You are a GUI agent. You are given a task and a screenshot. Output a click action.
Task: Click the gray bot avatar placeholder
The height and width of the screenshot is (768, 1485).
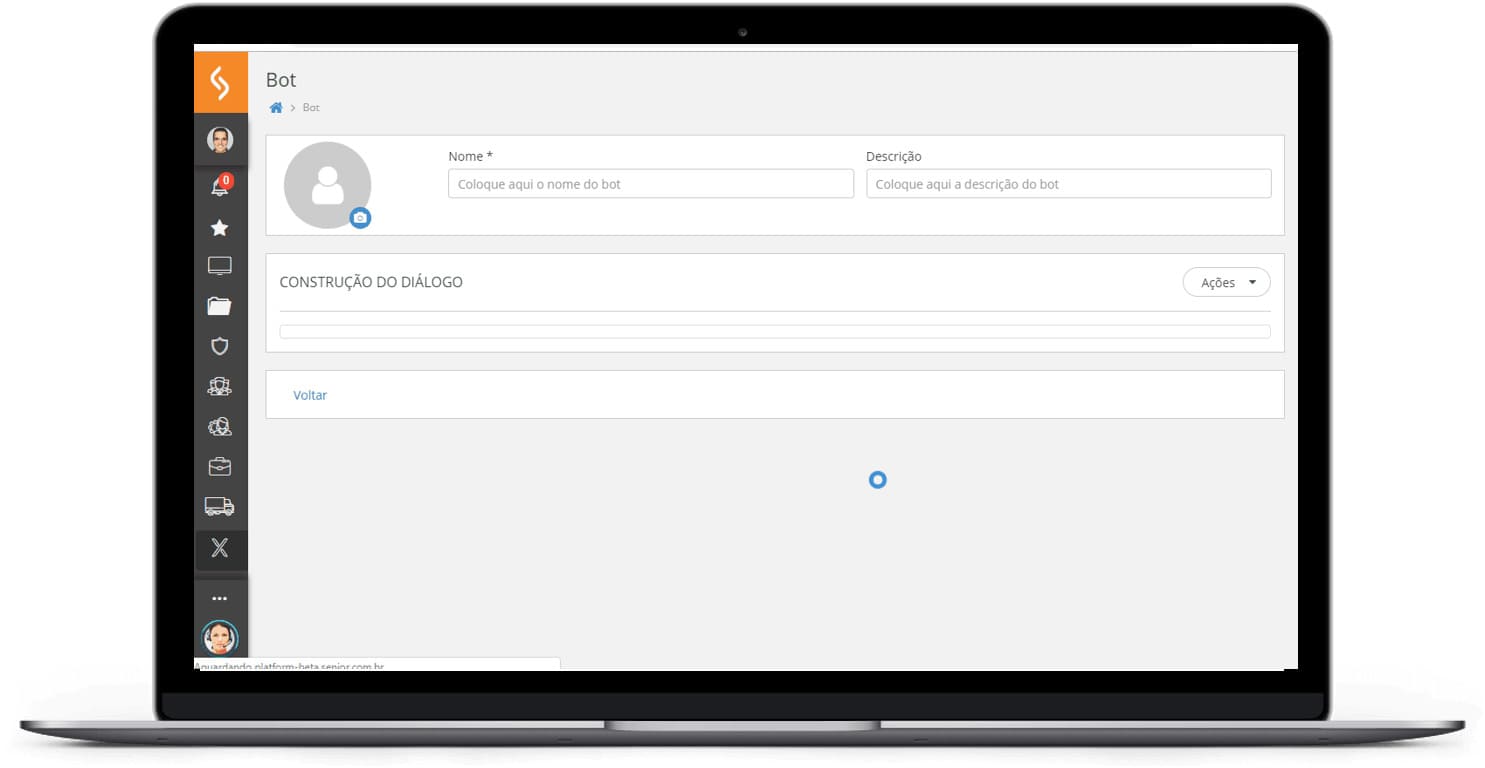point(326,183)
